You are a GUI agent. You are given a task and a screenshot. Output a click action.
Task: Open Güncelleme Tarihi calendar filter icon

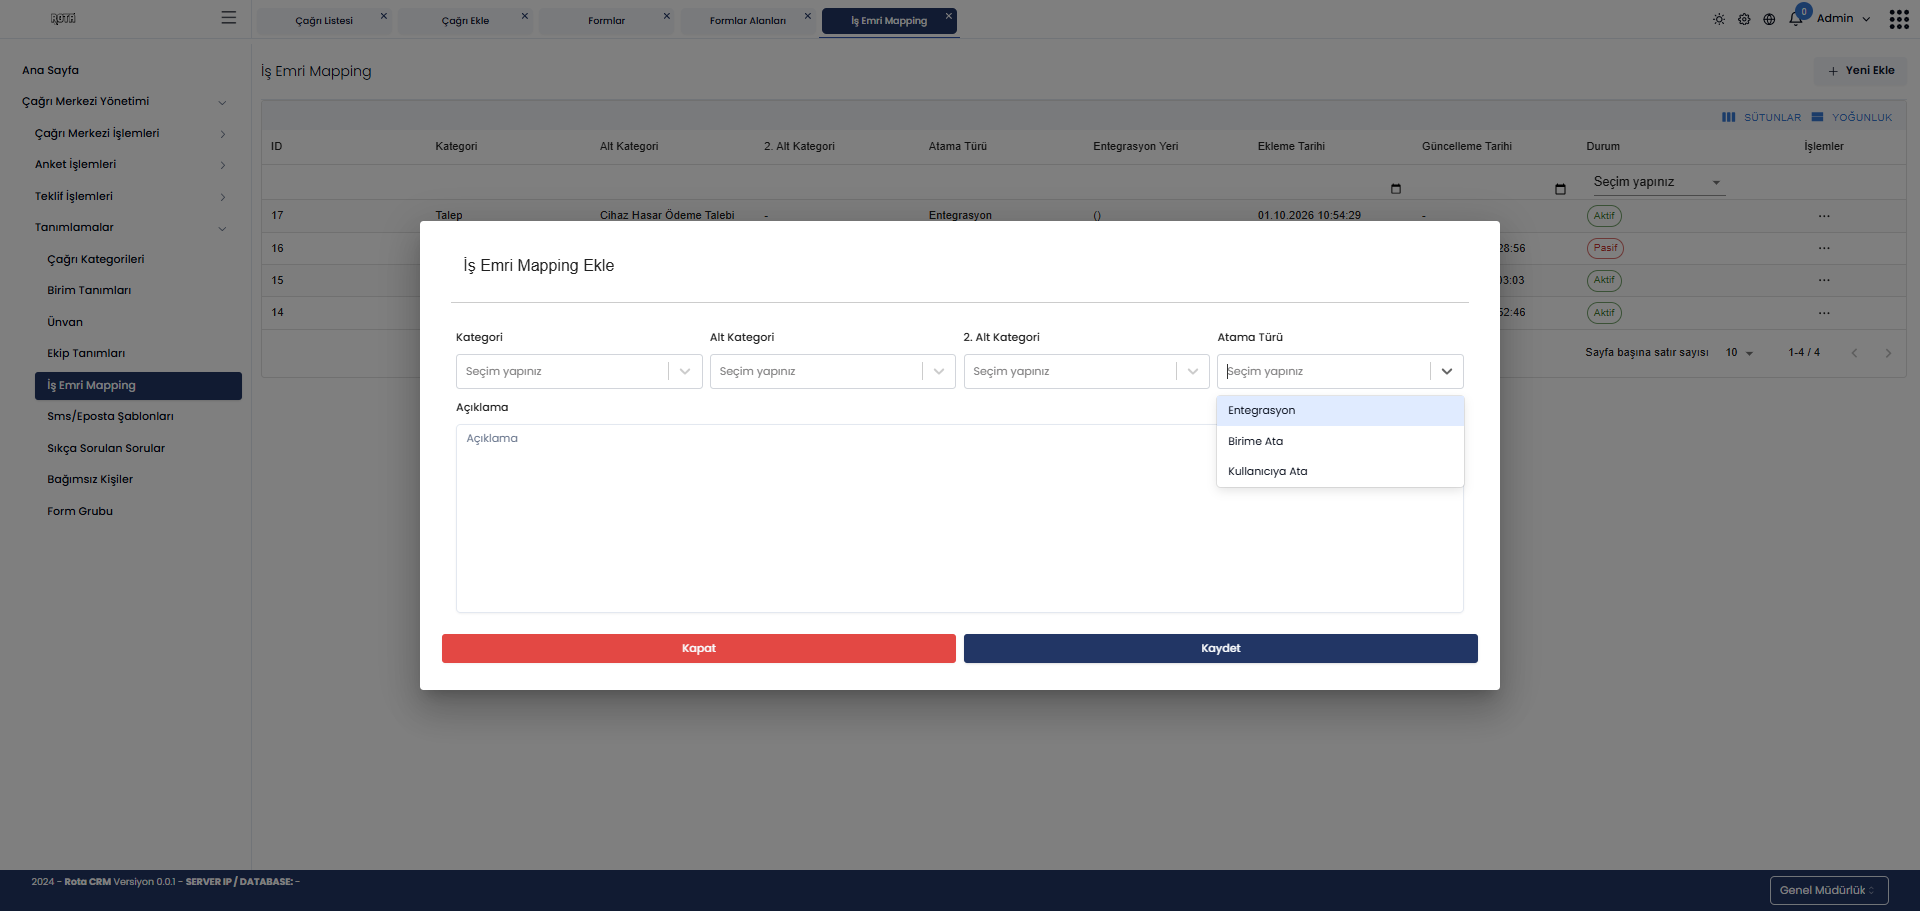pos(1560,188)
